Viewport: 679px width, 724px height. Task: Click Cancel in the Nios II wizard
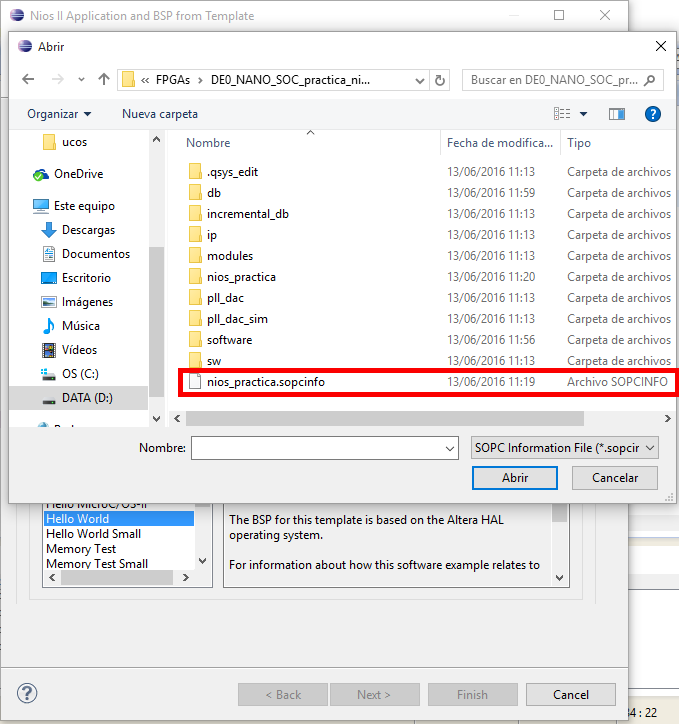(x=571, y=694)
